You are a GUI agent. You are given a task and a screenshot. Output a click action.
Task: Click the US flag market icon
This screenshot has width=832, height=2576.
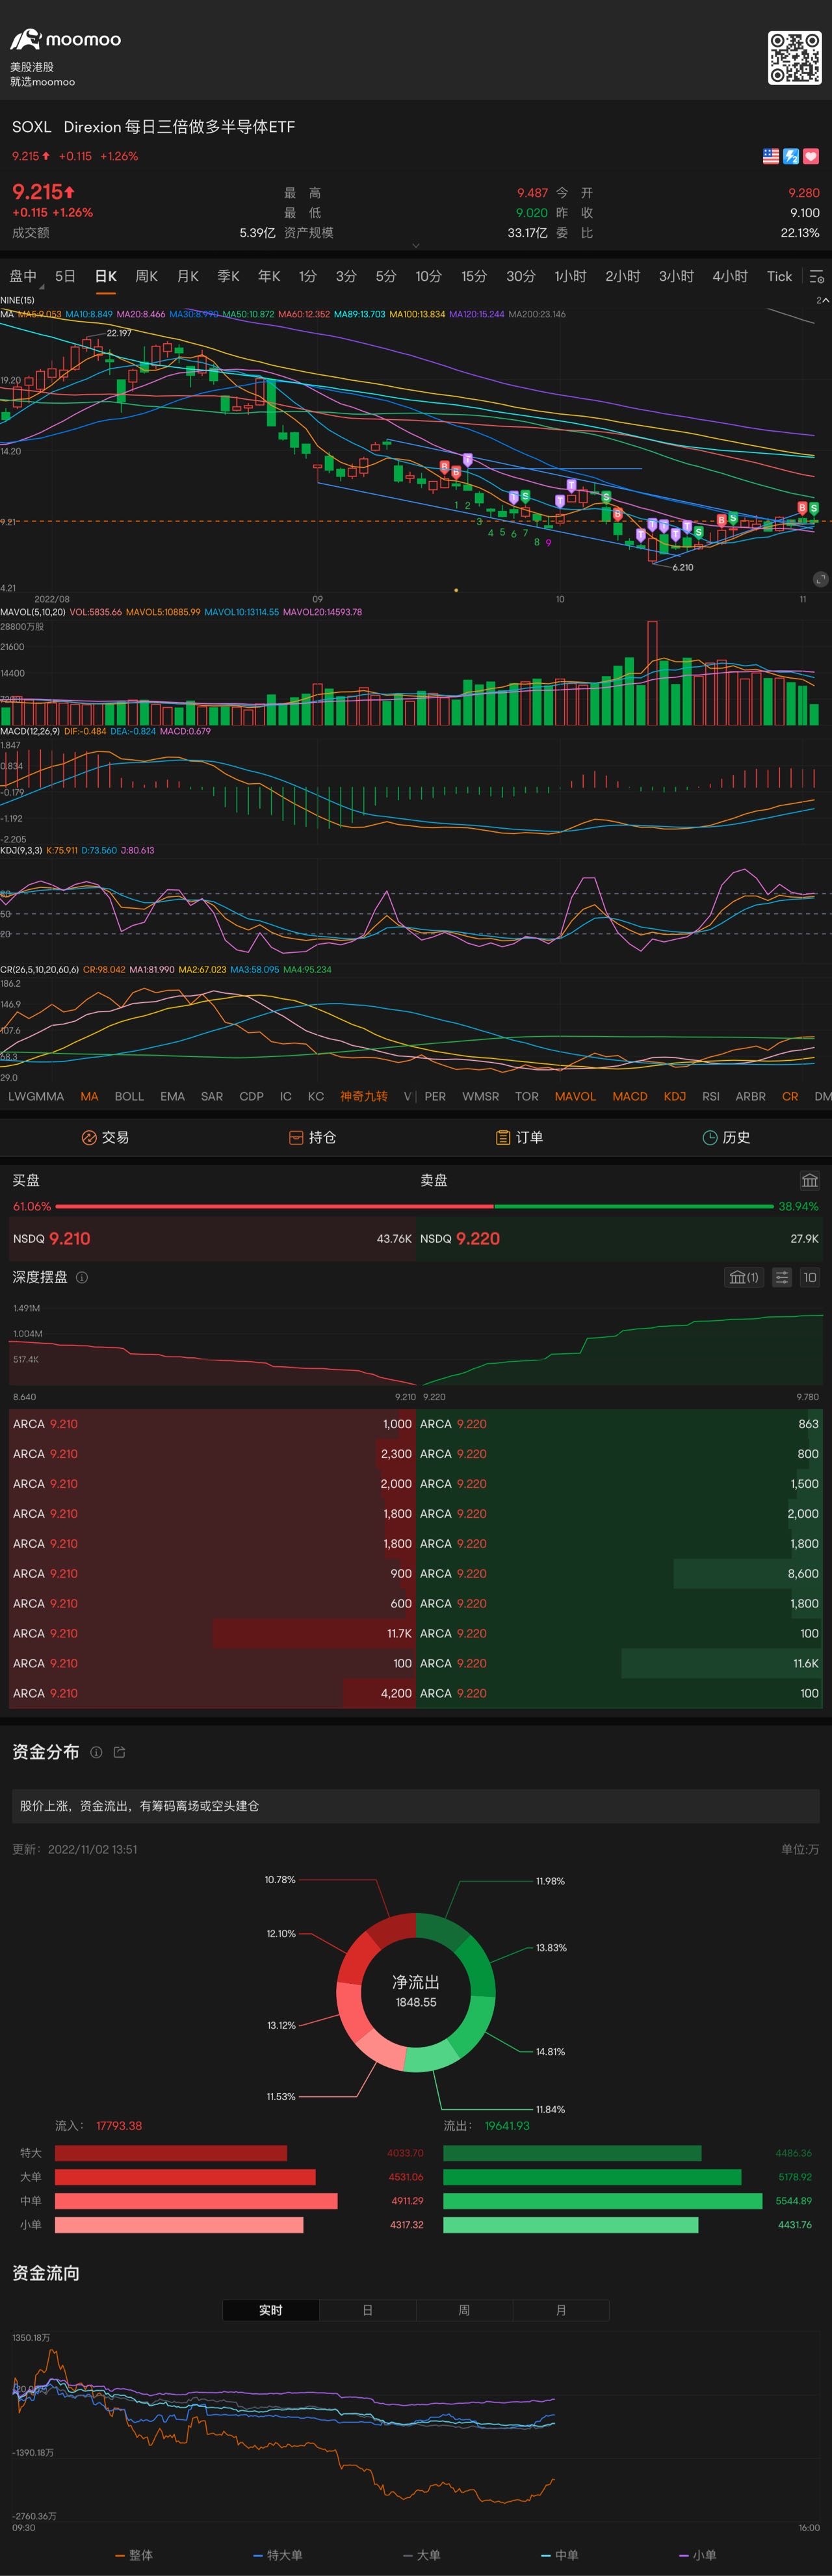771,156
